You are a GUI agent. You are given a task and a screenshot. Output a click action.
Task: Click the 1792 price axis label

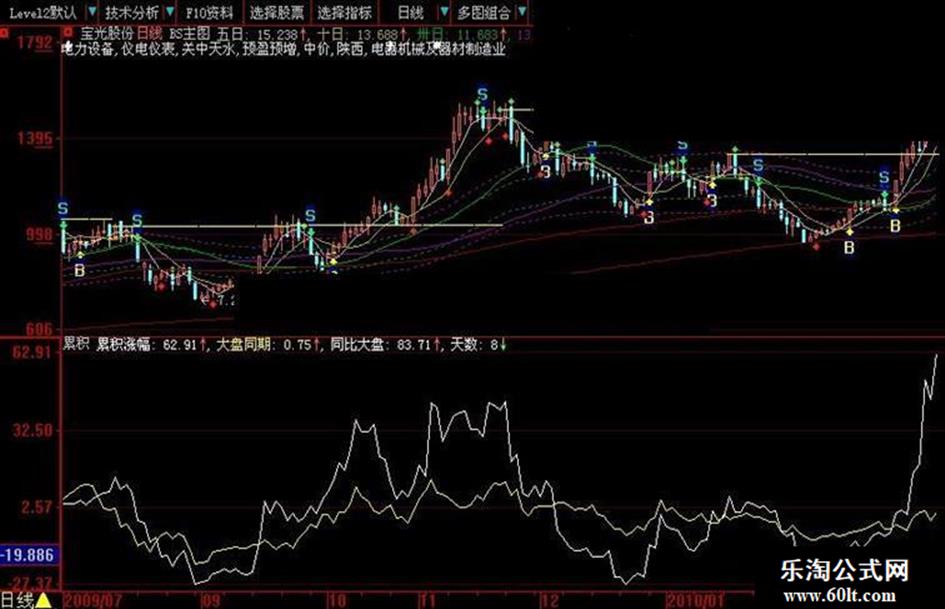pos(34,43)
